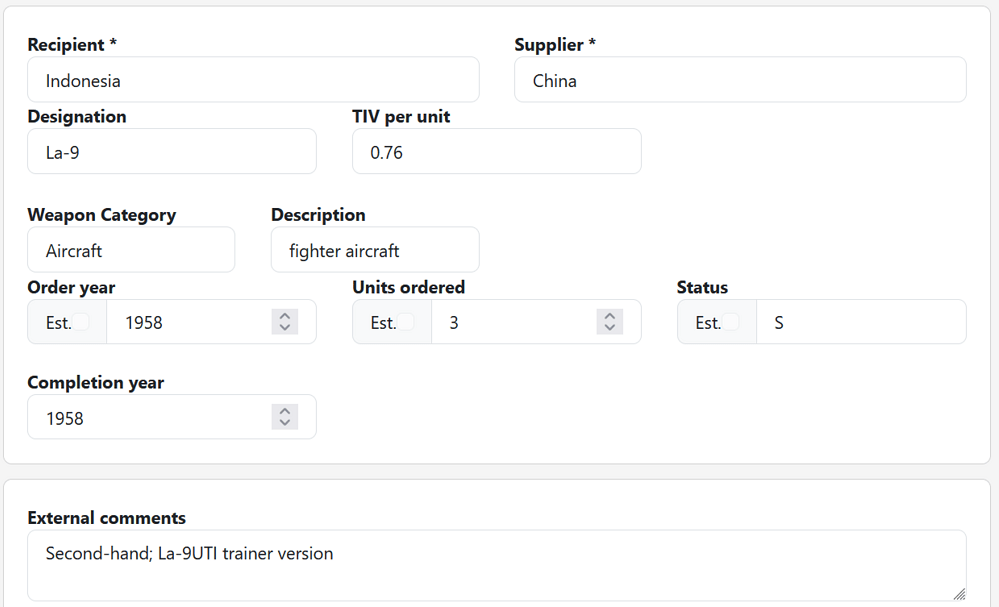
Task: Select the Designation field with La-9
Action: (172, 152)
